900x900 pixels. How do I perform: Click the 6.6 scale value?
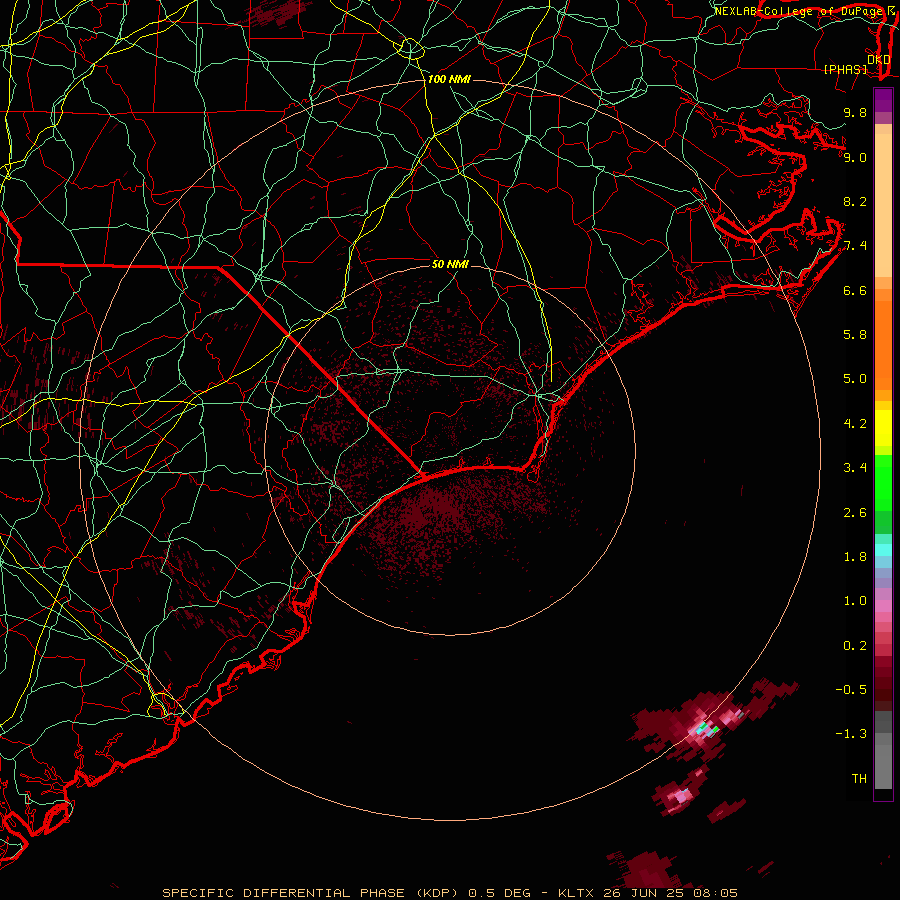coord(855,290)
